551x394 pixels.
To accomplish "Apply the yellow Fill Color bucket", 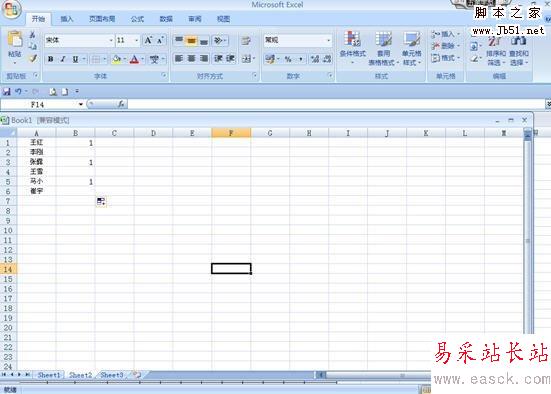I will click(116, 59).
